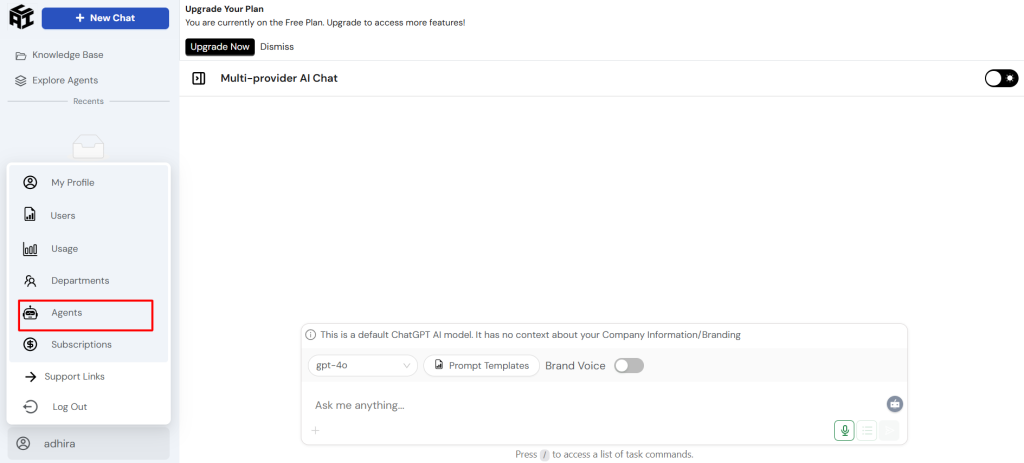Viewport: 1024px width, 463px height.
Task: Click the robot agent icon in chat input
Action: 895,404
